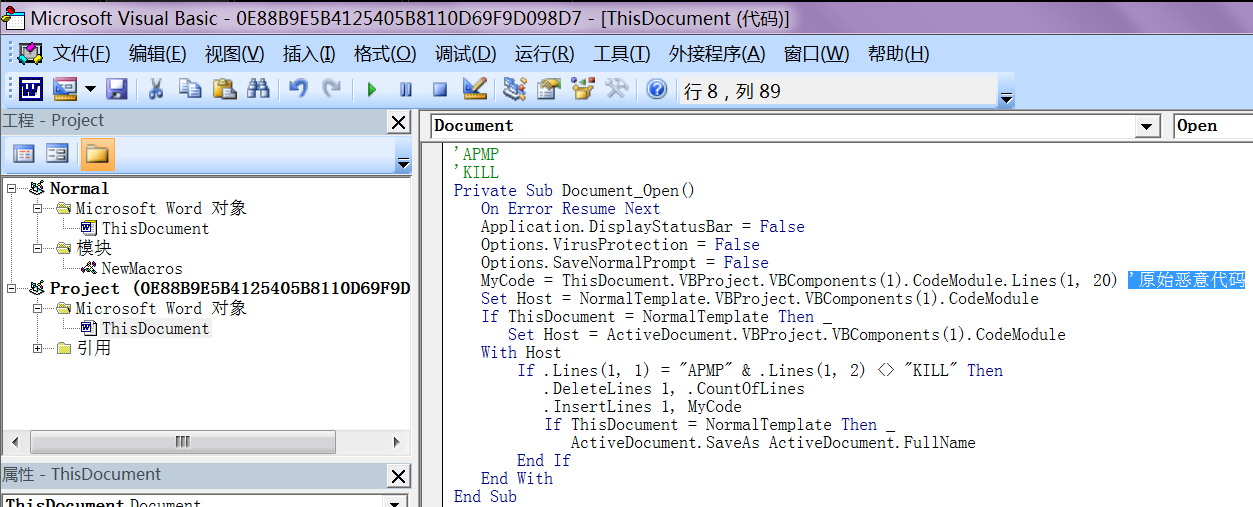Open the 格式(O) menu

click(385, 53)
